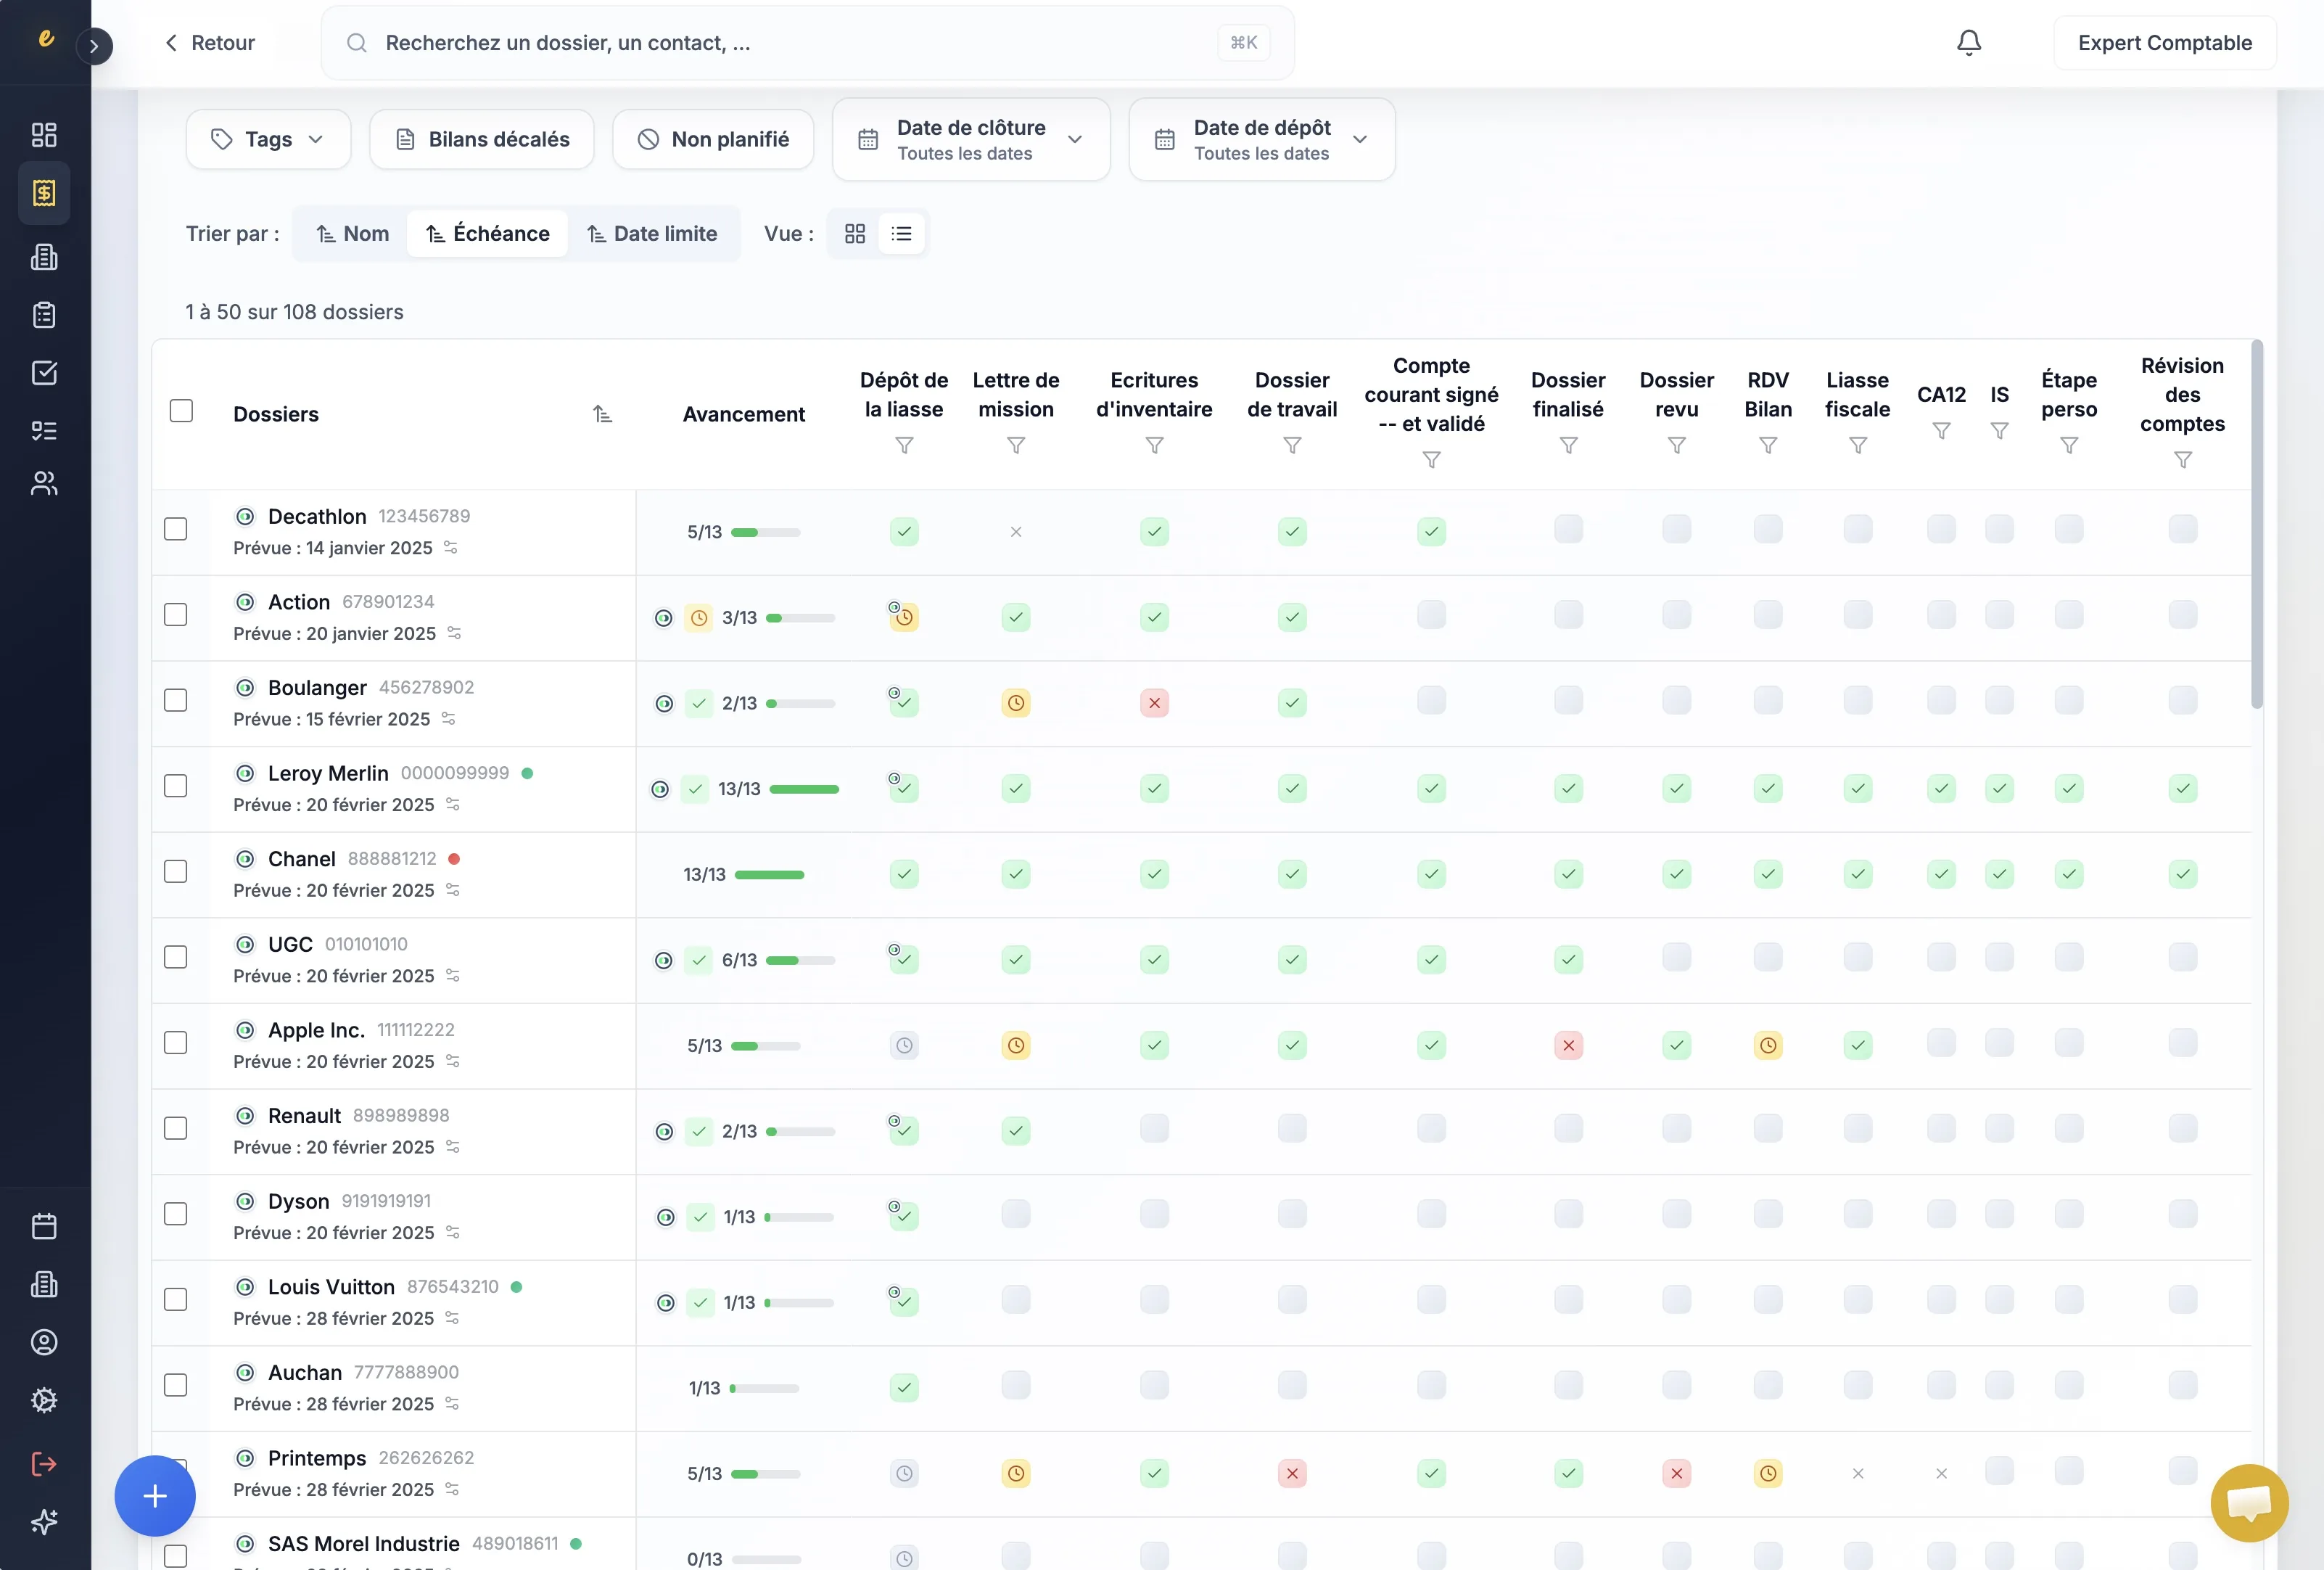The height and width of the screenshot is (1570, 2324).
Task: Open the Expert Comptable account button
Action: (x=2165, y=43)
